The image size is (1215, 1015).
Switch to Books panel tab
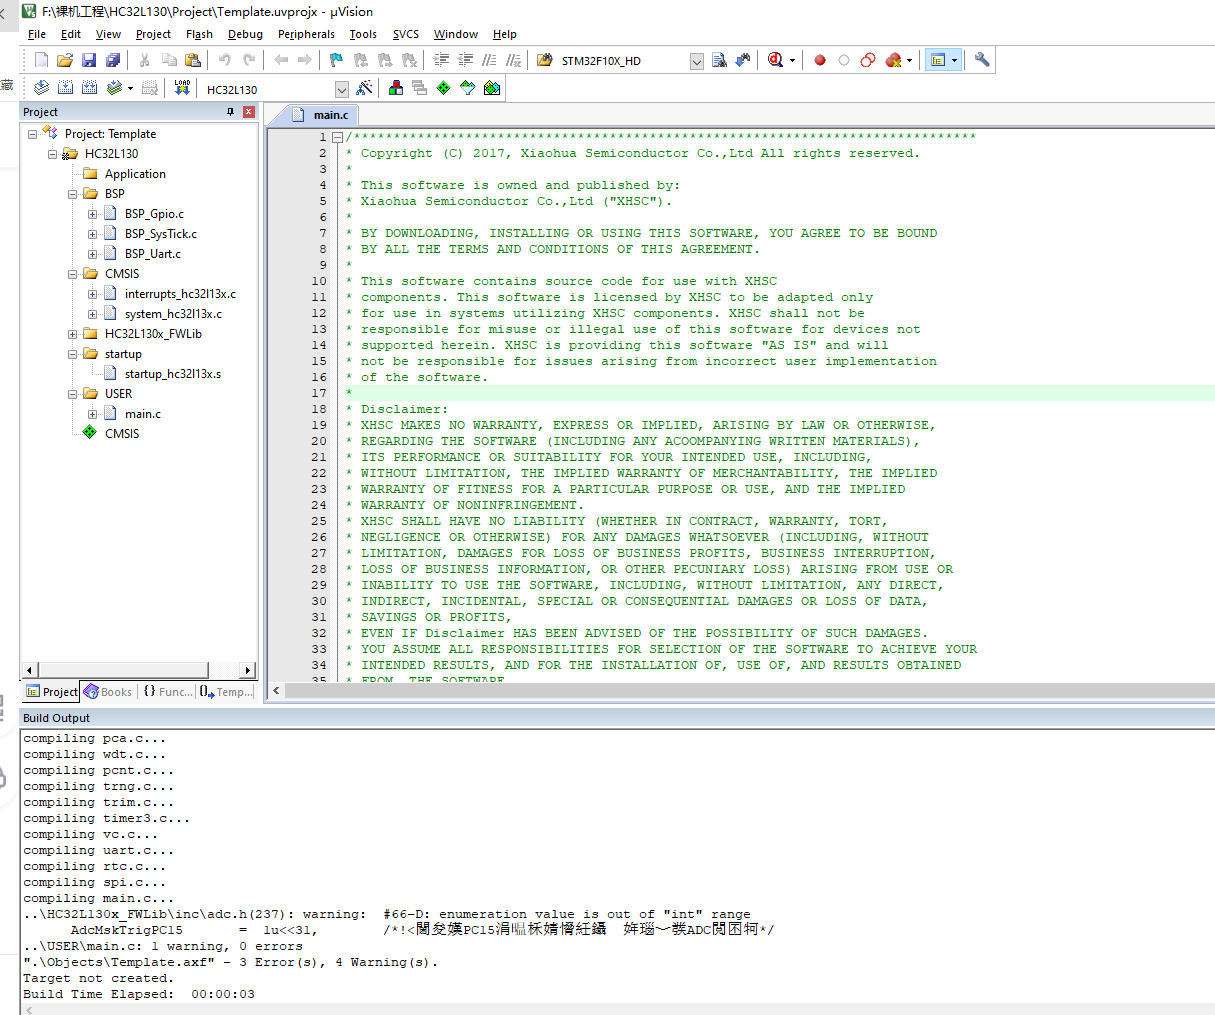(x=108, y=692)
